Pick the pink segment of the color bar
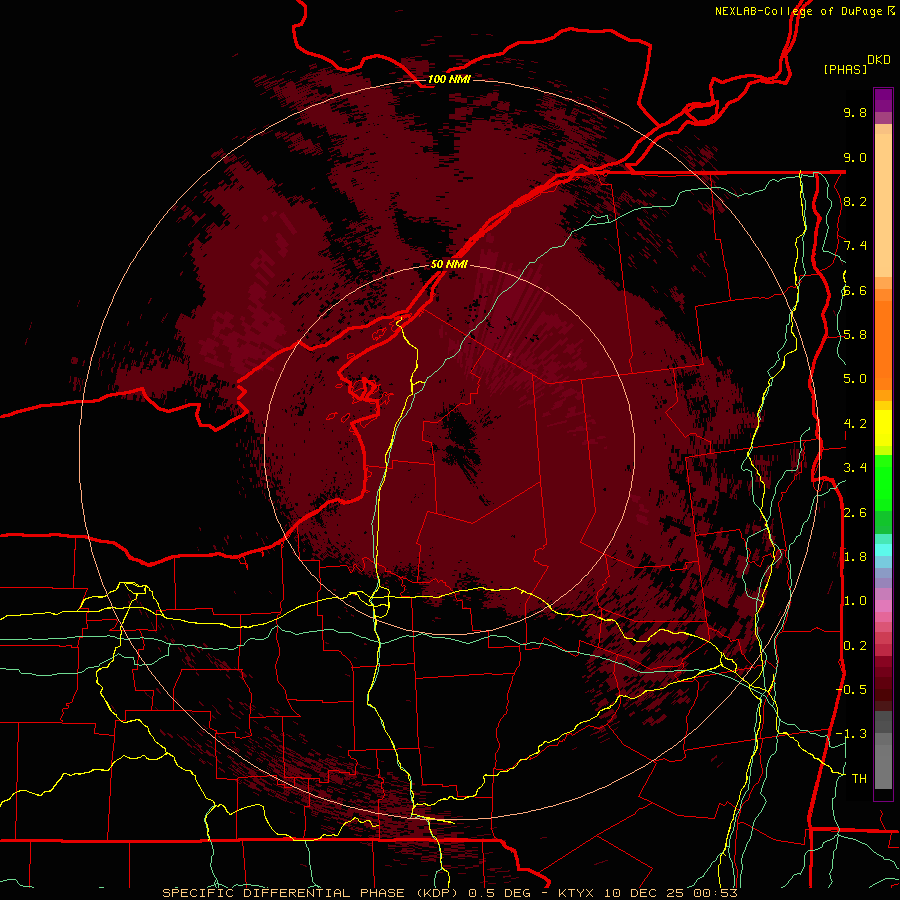 point(883,606)
